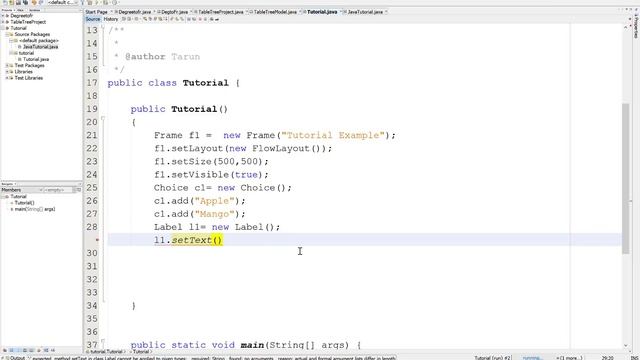The image size is (640, 360).
Task: Expand the Libraries node
Action: tap(7, 71)
